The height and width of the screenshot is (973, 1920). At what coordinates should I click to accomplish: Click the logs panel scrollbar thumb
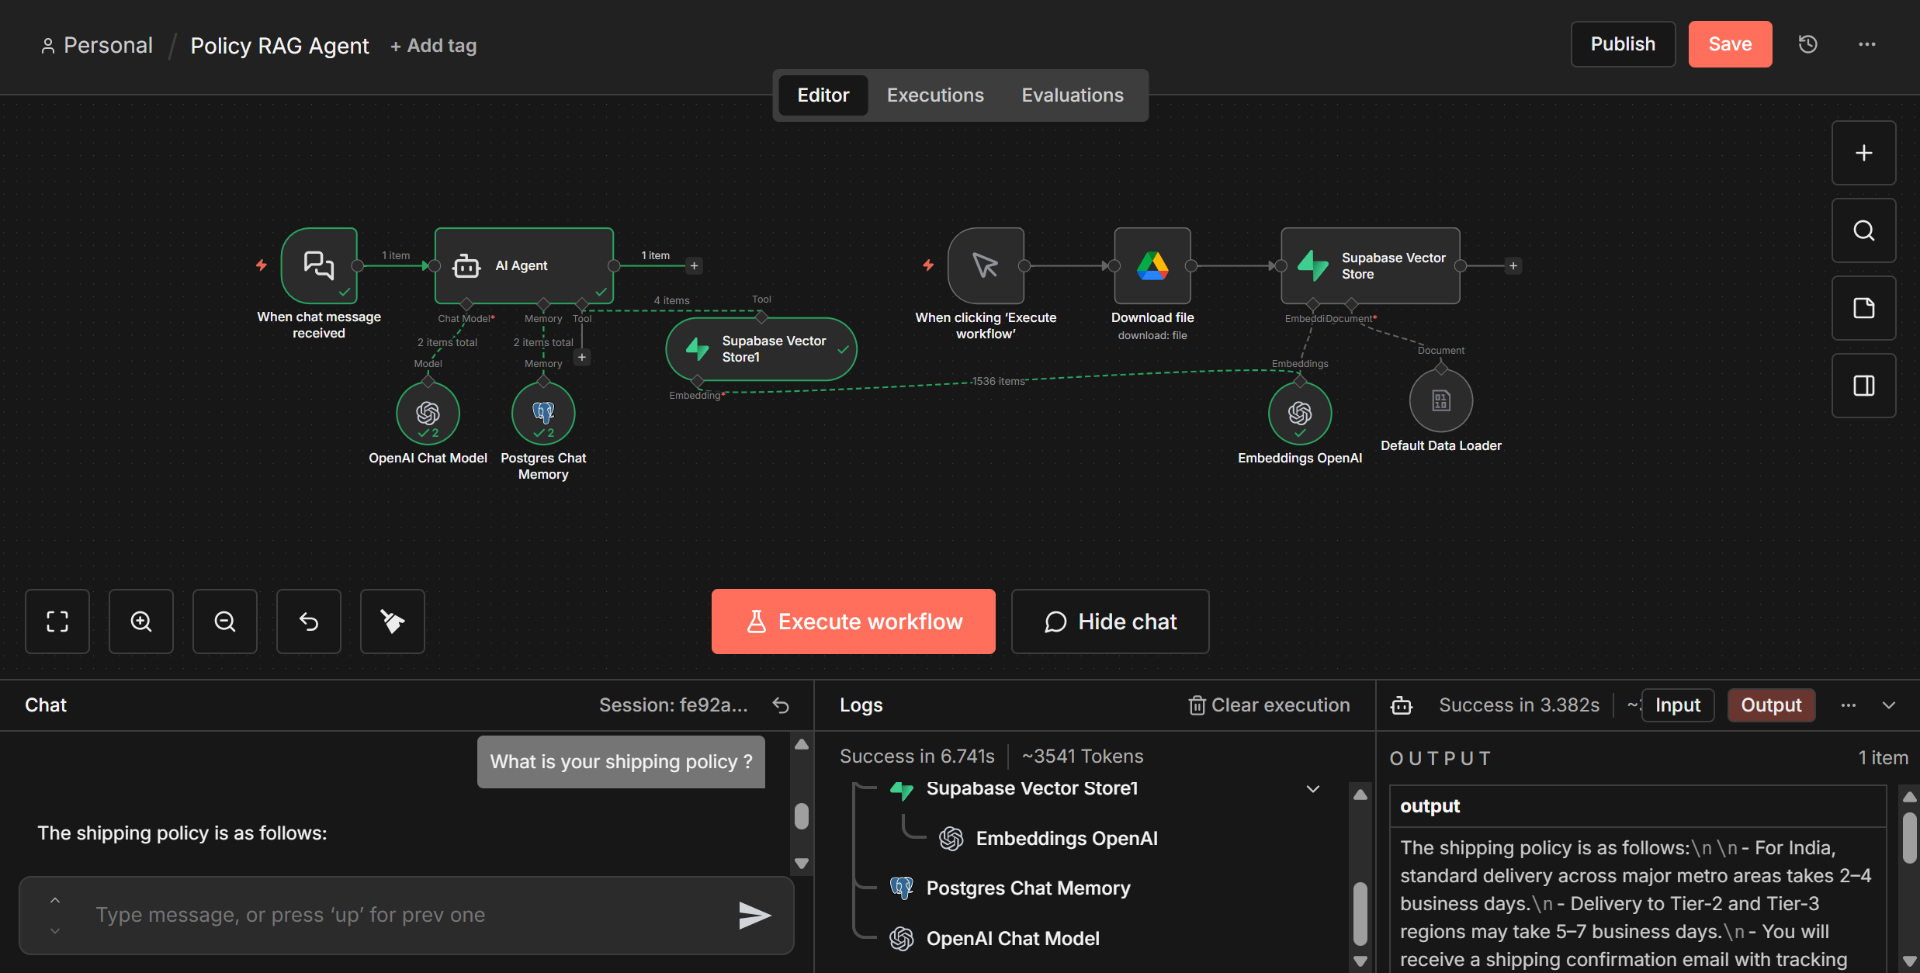1360,913
